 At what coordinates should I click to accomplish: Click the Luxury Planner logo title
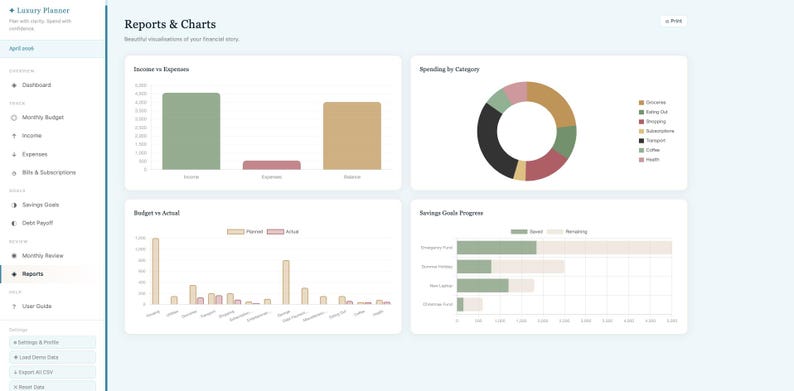point(39,10)
